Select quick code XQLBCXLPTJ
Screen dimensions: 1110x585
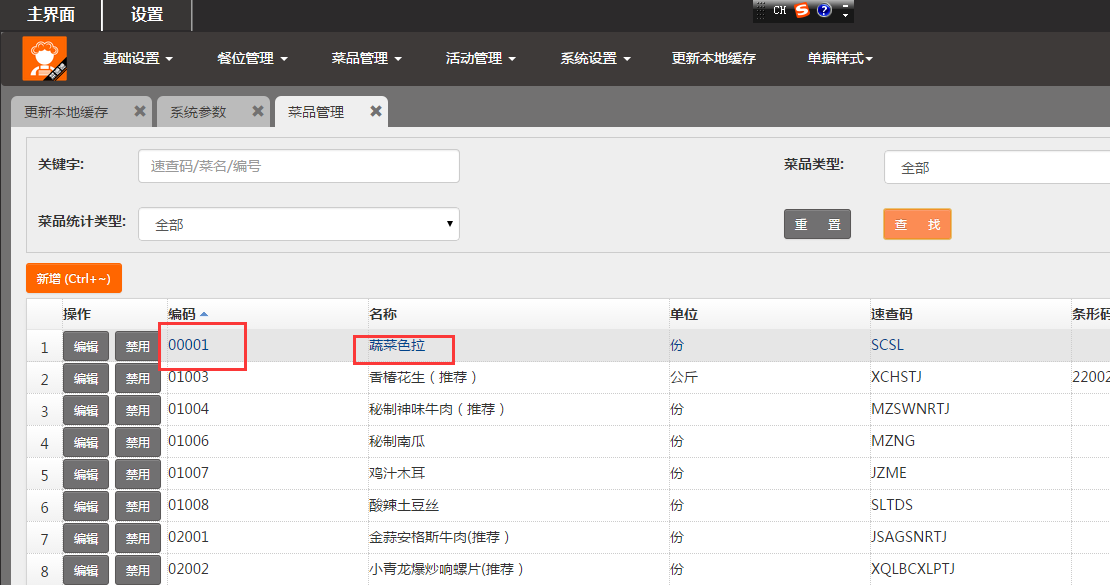click(x=913, y=569)
